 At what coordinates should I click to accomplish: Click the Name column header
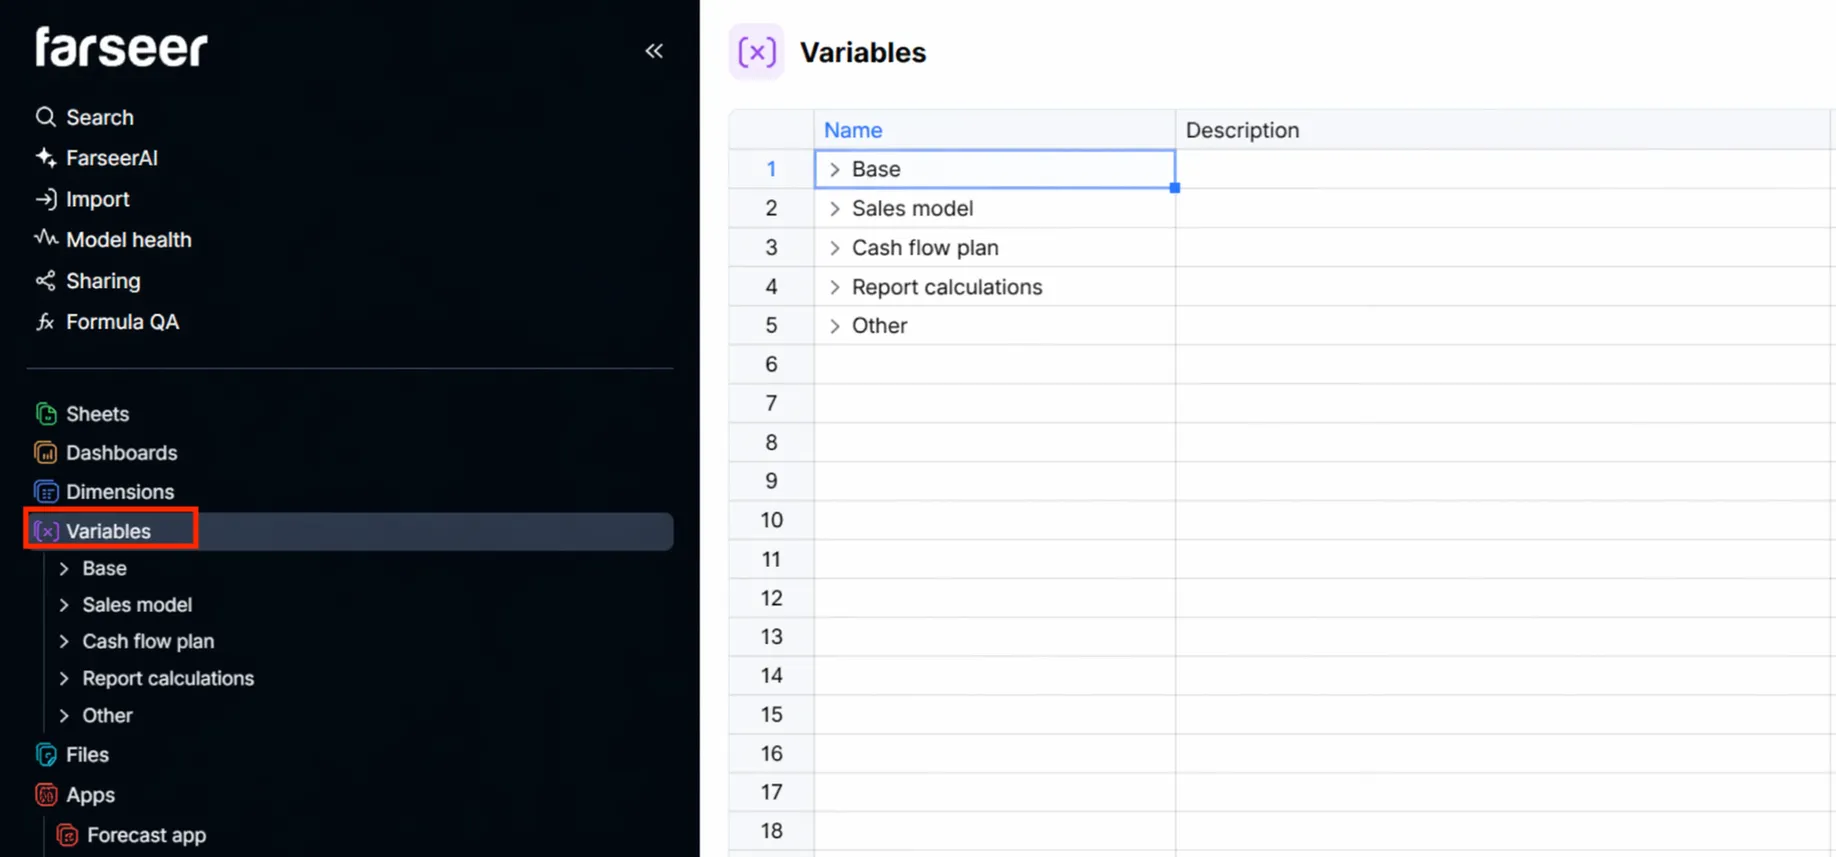point(853,130)
